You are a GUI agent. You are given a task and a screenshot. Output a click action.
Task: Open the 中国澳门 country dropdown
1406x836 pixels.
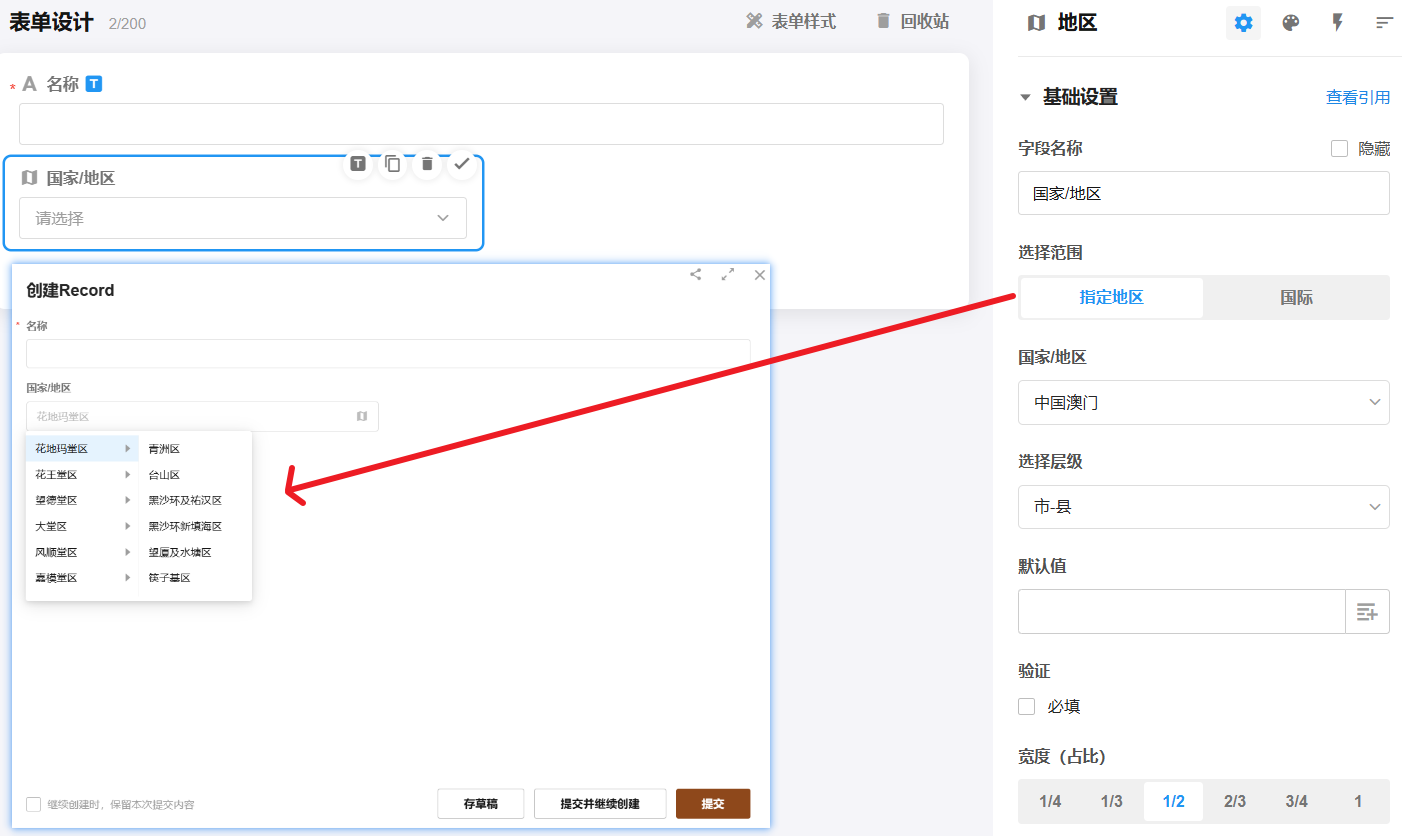(1203, 402)
